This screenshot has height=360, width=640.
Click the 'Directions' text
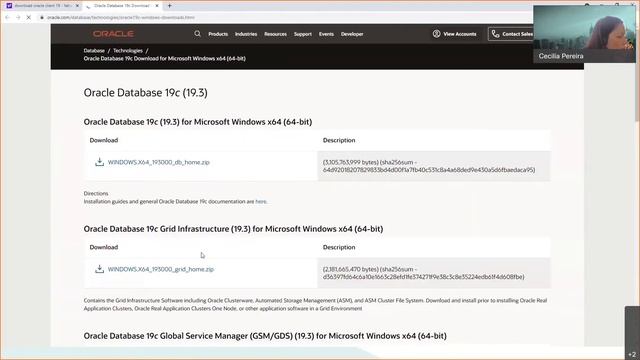[96, 193]
